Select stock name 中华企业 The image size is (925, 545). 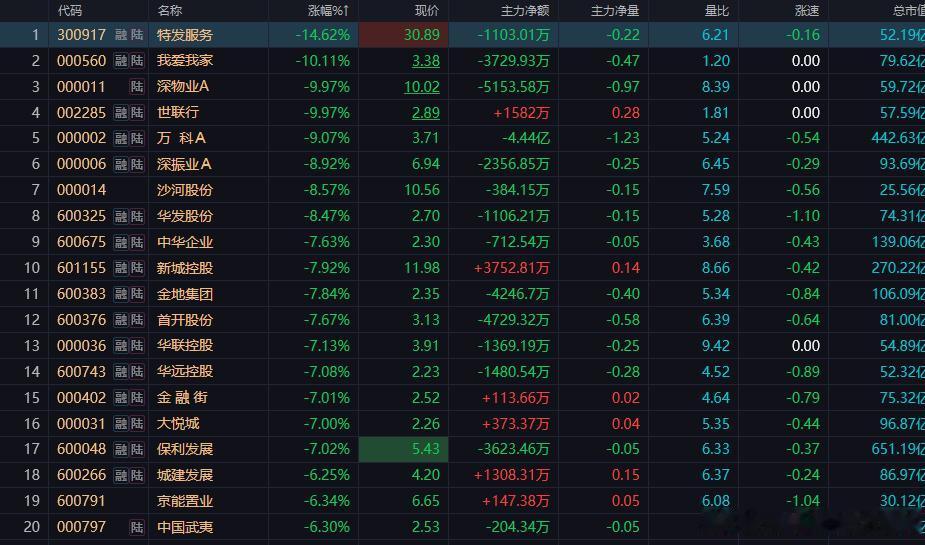185,242
